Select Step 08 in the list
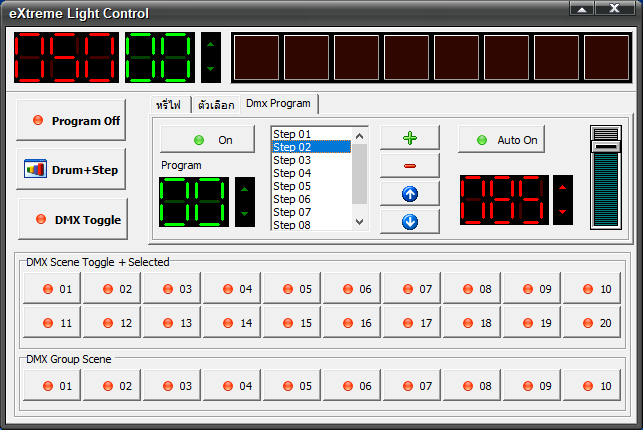This screenshot has height=430, width=643. pyautogui.click(x=311, y=225)
